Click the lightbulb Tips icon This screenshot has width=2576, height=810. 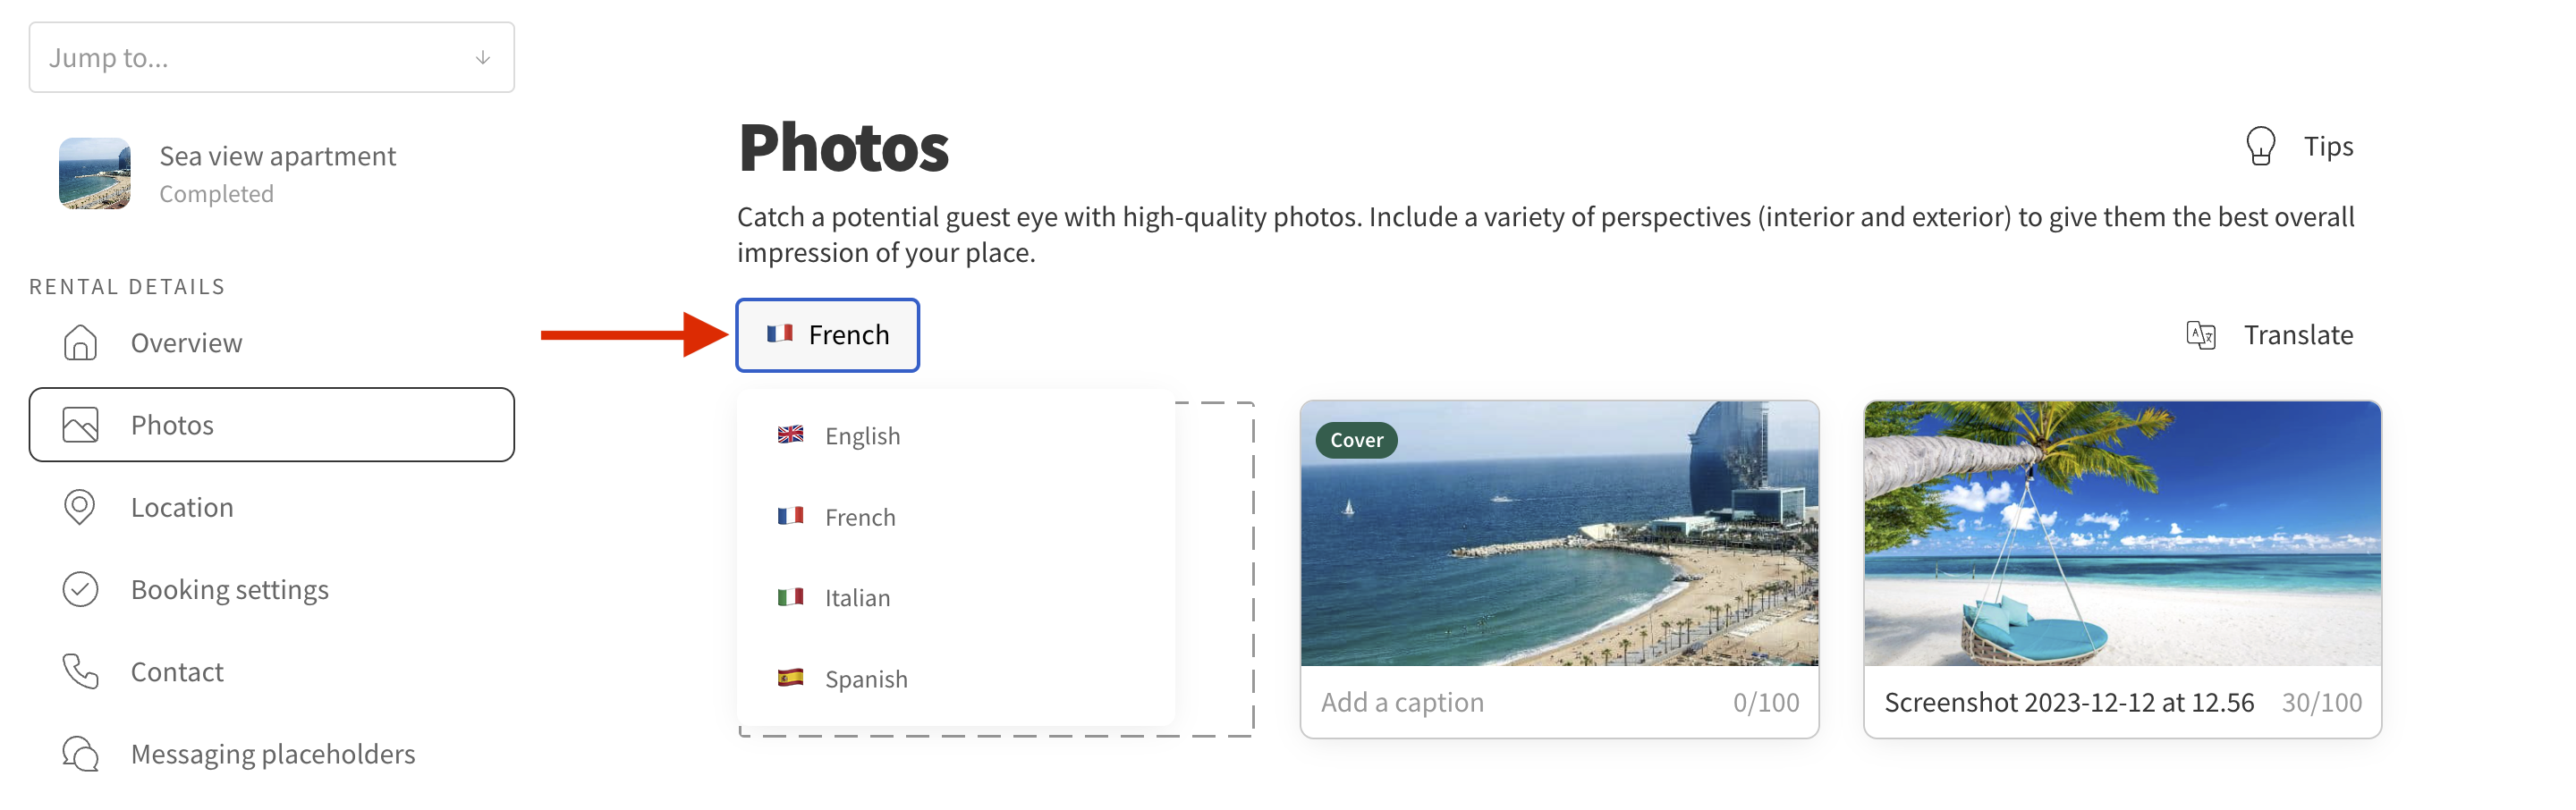pos(2260,146)
